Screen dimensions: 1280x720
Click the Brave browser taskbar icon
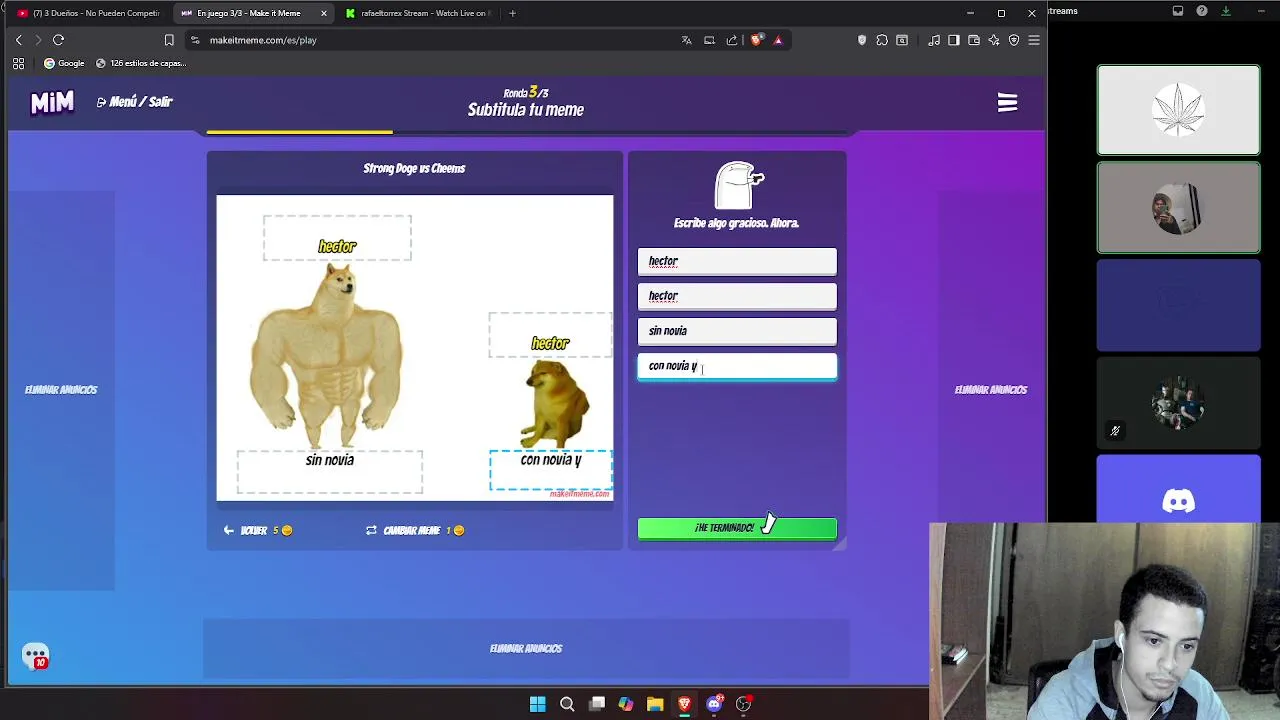tap(685, 704)
